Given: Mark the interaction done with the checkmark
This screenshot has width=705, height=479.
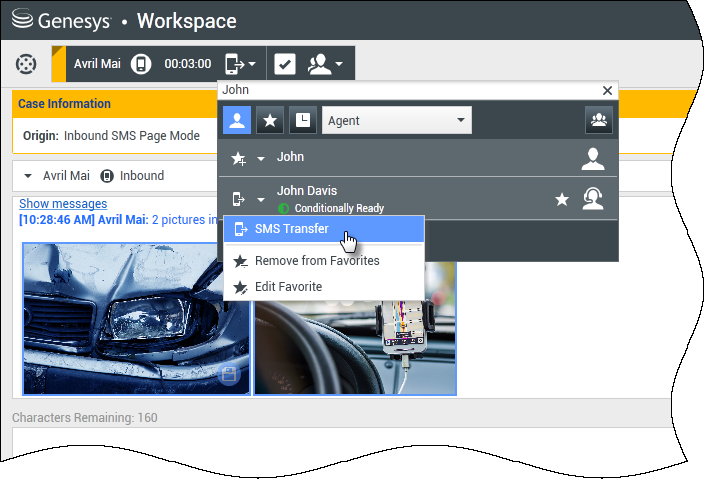Looking at the screenshot, I should point(285,64).
